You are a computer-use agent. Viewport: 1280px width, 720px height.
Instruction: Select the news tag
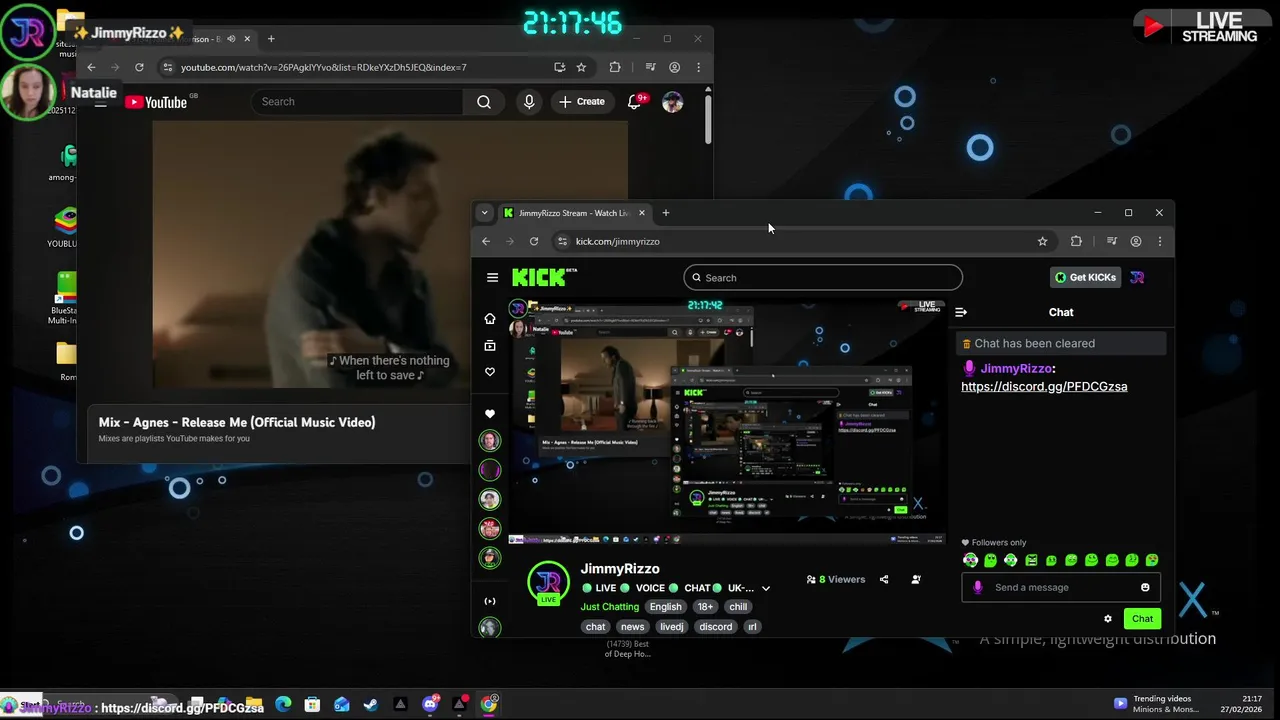coord(632,627)
